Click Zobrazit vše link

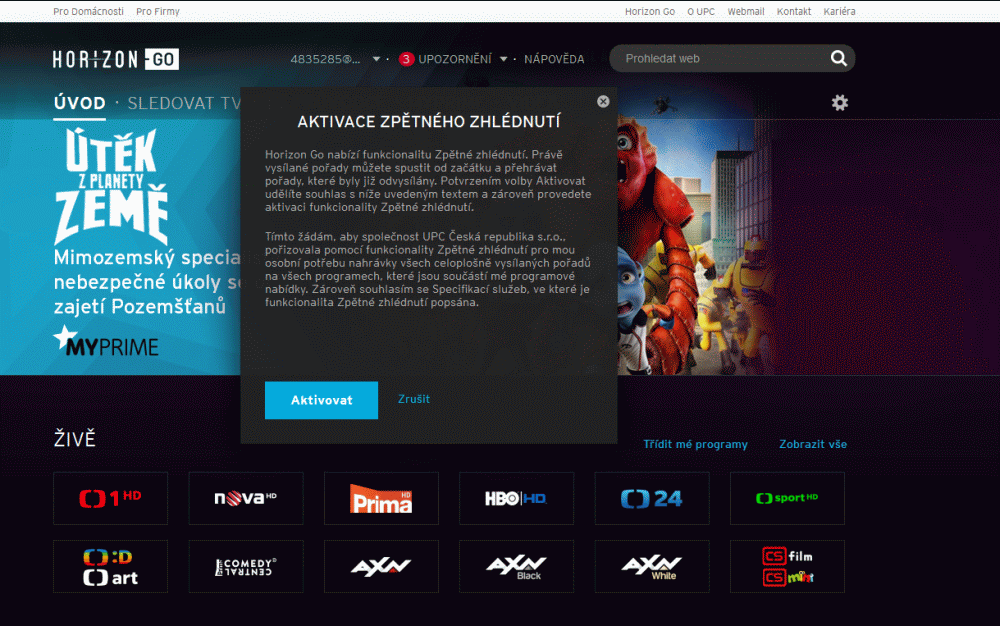point(813,444)
